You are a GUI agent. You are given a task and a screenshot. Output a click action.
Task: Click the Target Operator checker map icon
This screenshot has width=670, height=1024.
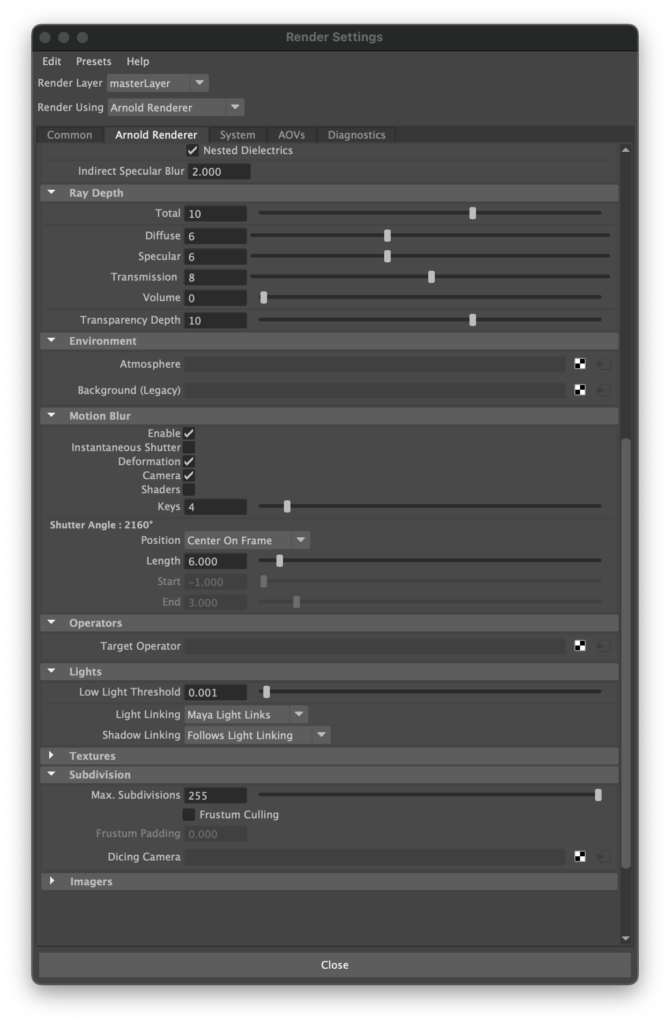click(x=580, y=646)
